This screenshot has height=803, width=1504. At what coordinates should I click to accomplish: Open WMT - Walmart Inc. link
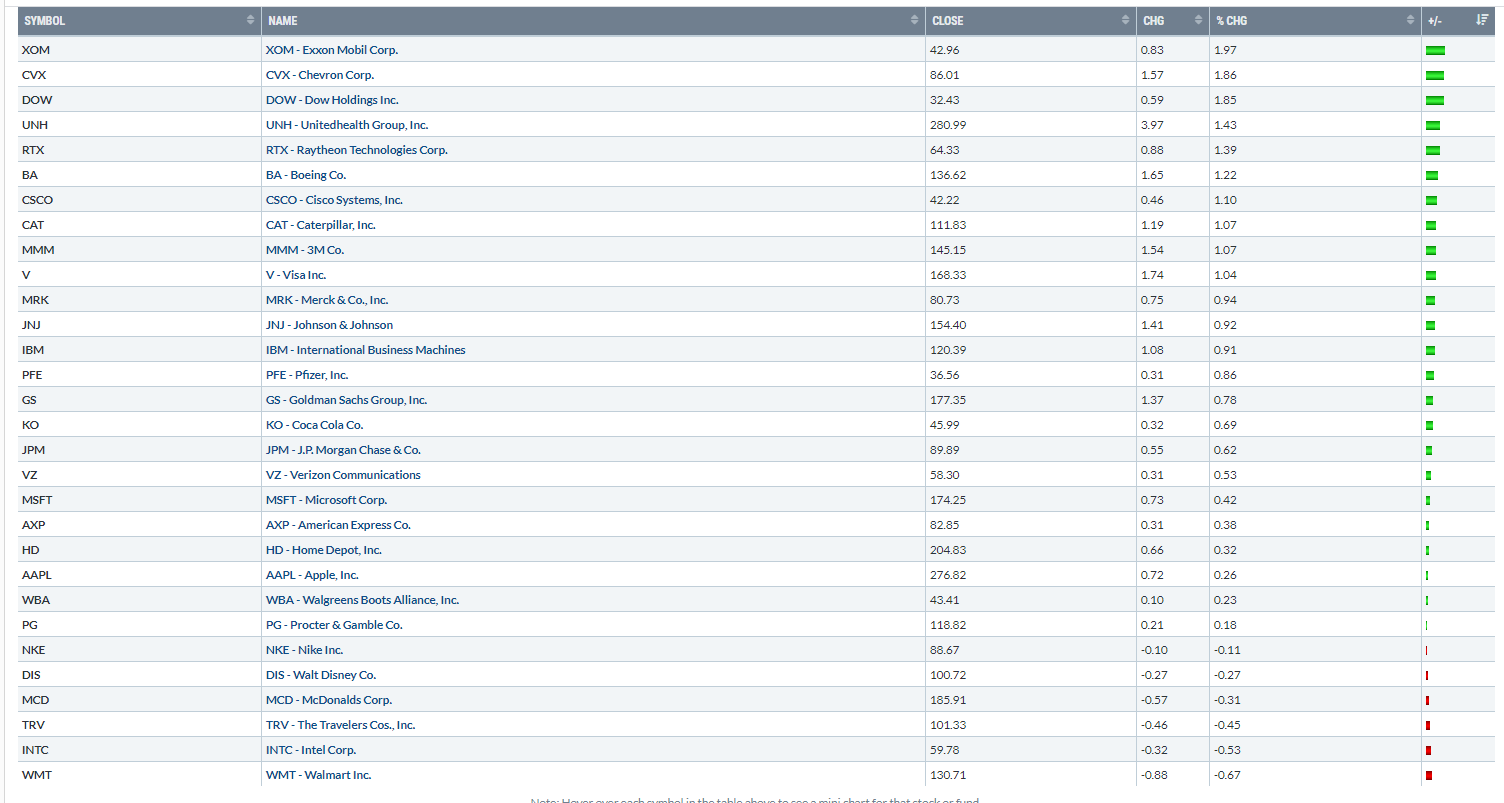click(x=319, y=775)
